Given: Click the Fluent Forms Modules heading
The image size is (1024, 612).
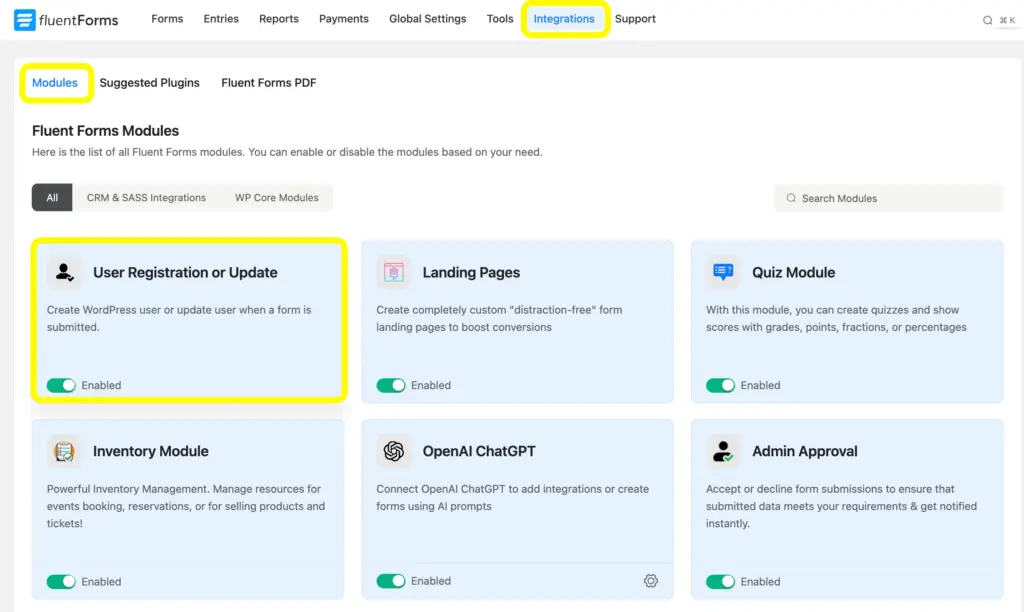Looking at the screenshot, I should (105, 131).
